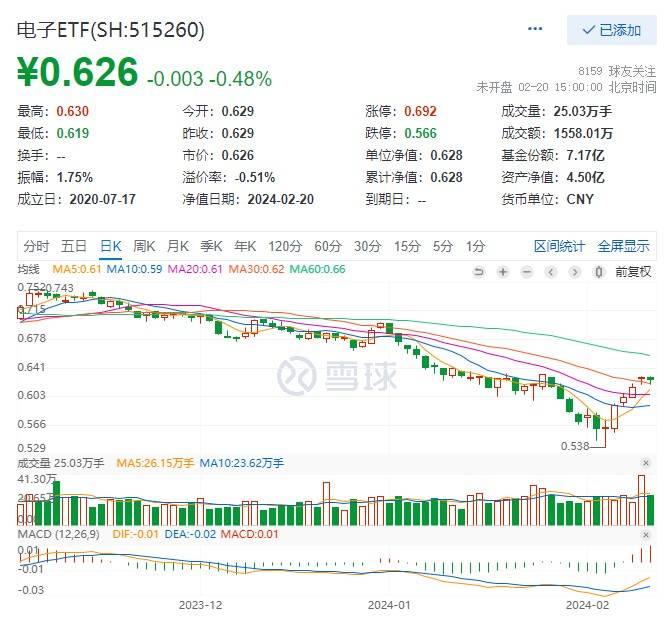Select the 周K weekly chart tab
The width and height of the screenshot is (667, 618).
click(x=144, y=246)
